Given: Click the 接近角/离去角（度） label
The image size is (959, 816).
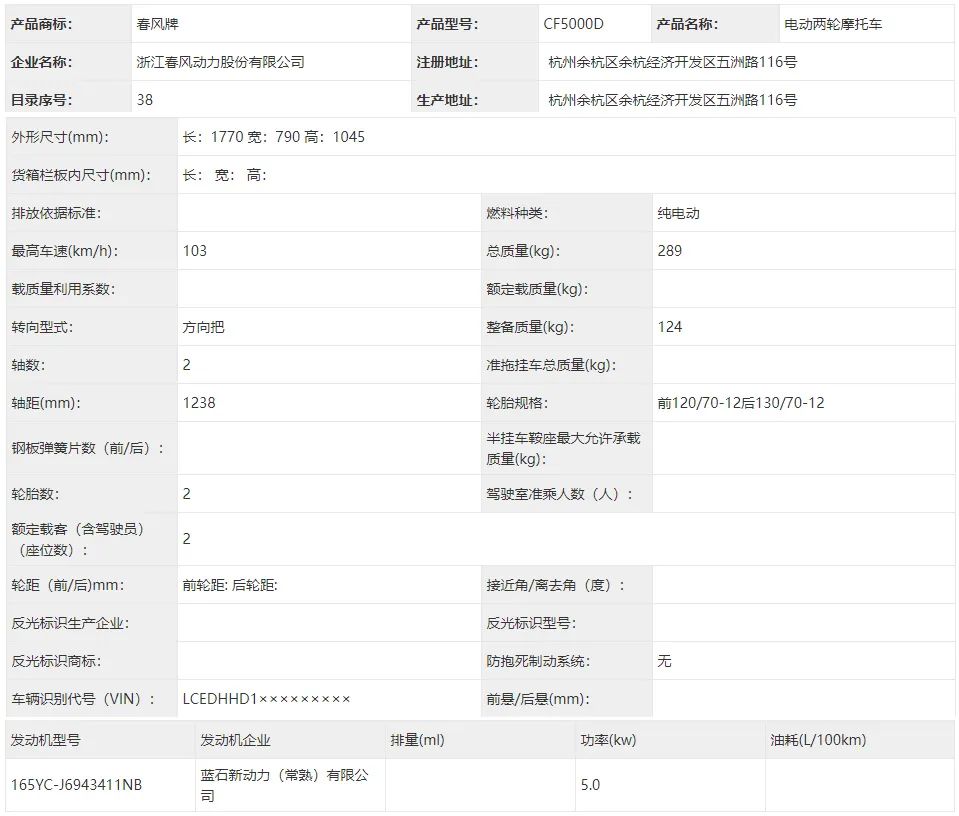Looking at the screenshot, I should pos(555,585).
